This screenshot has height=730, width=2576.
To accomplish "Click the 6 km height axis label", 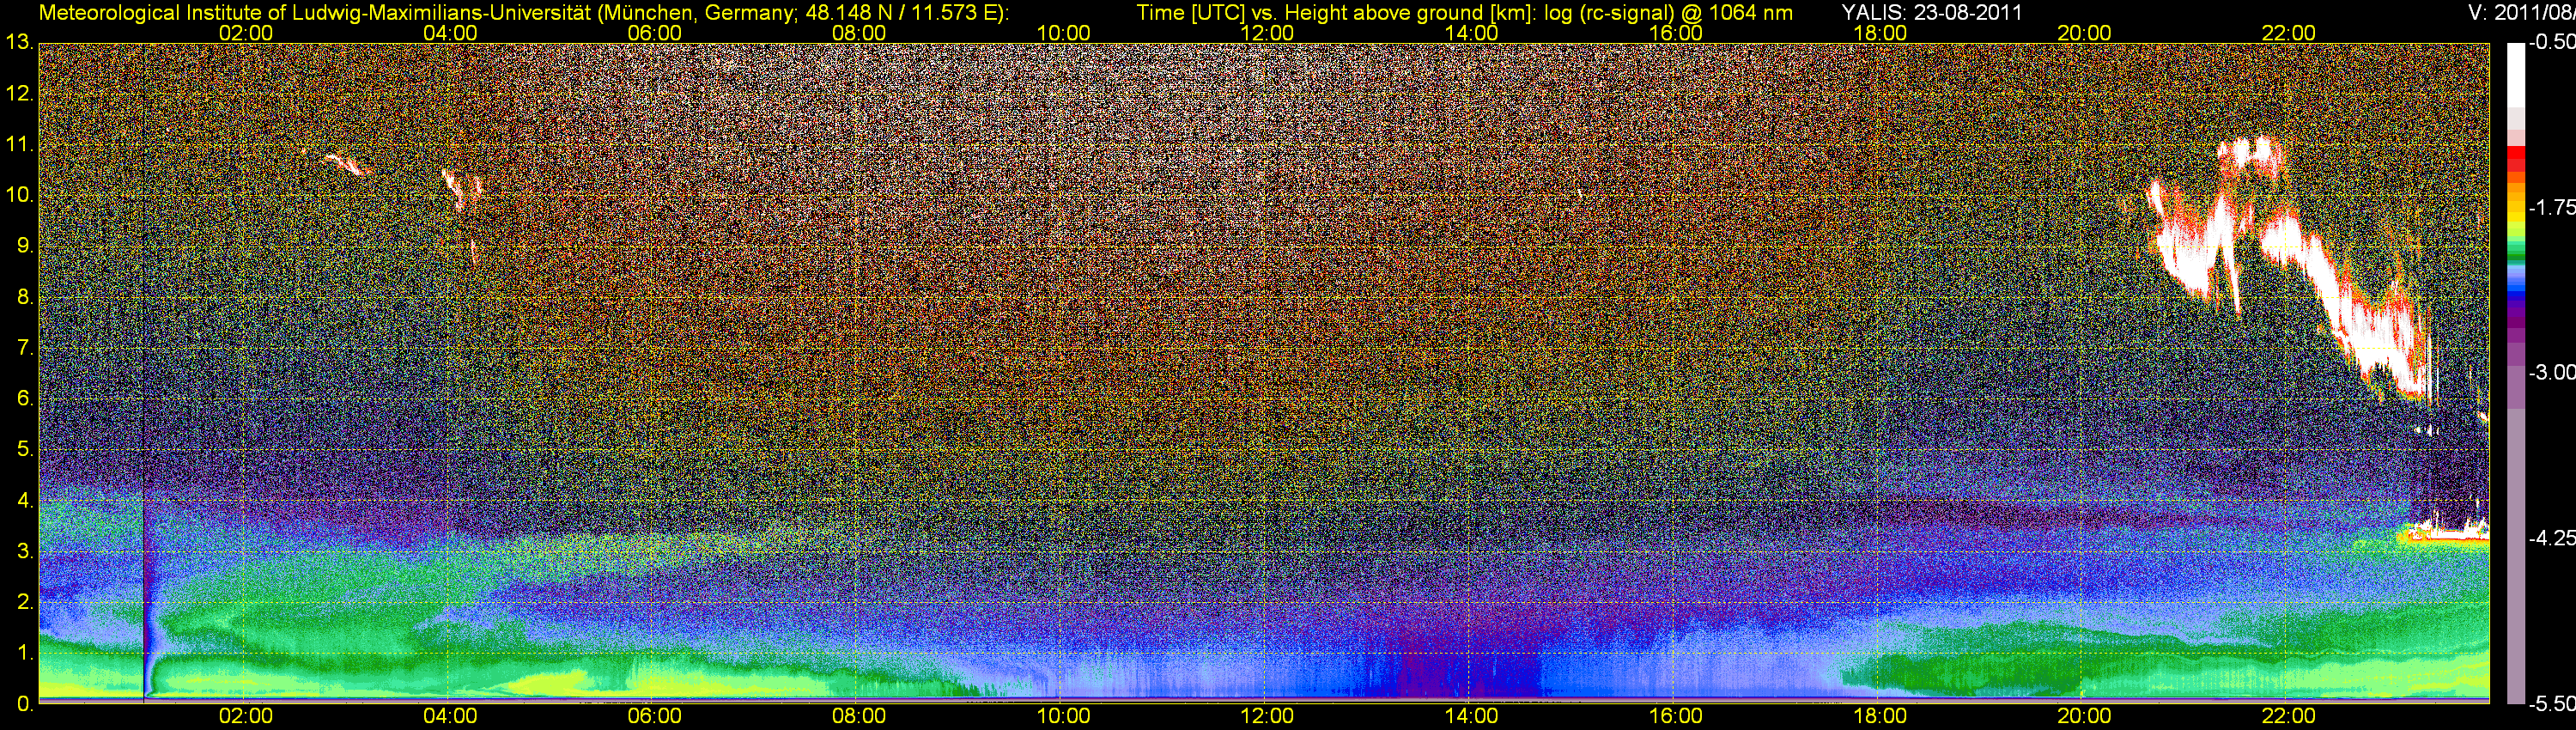I will tap(24, 399).
